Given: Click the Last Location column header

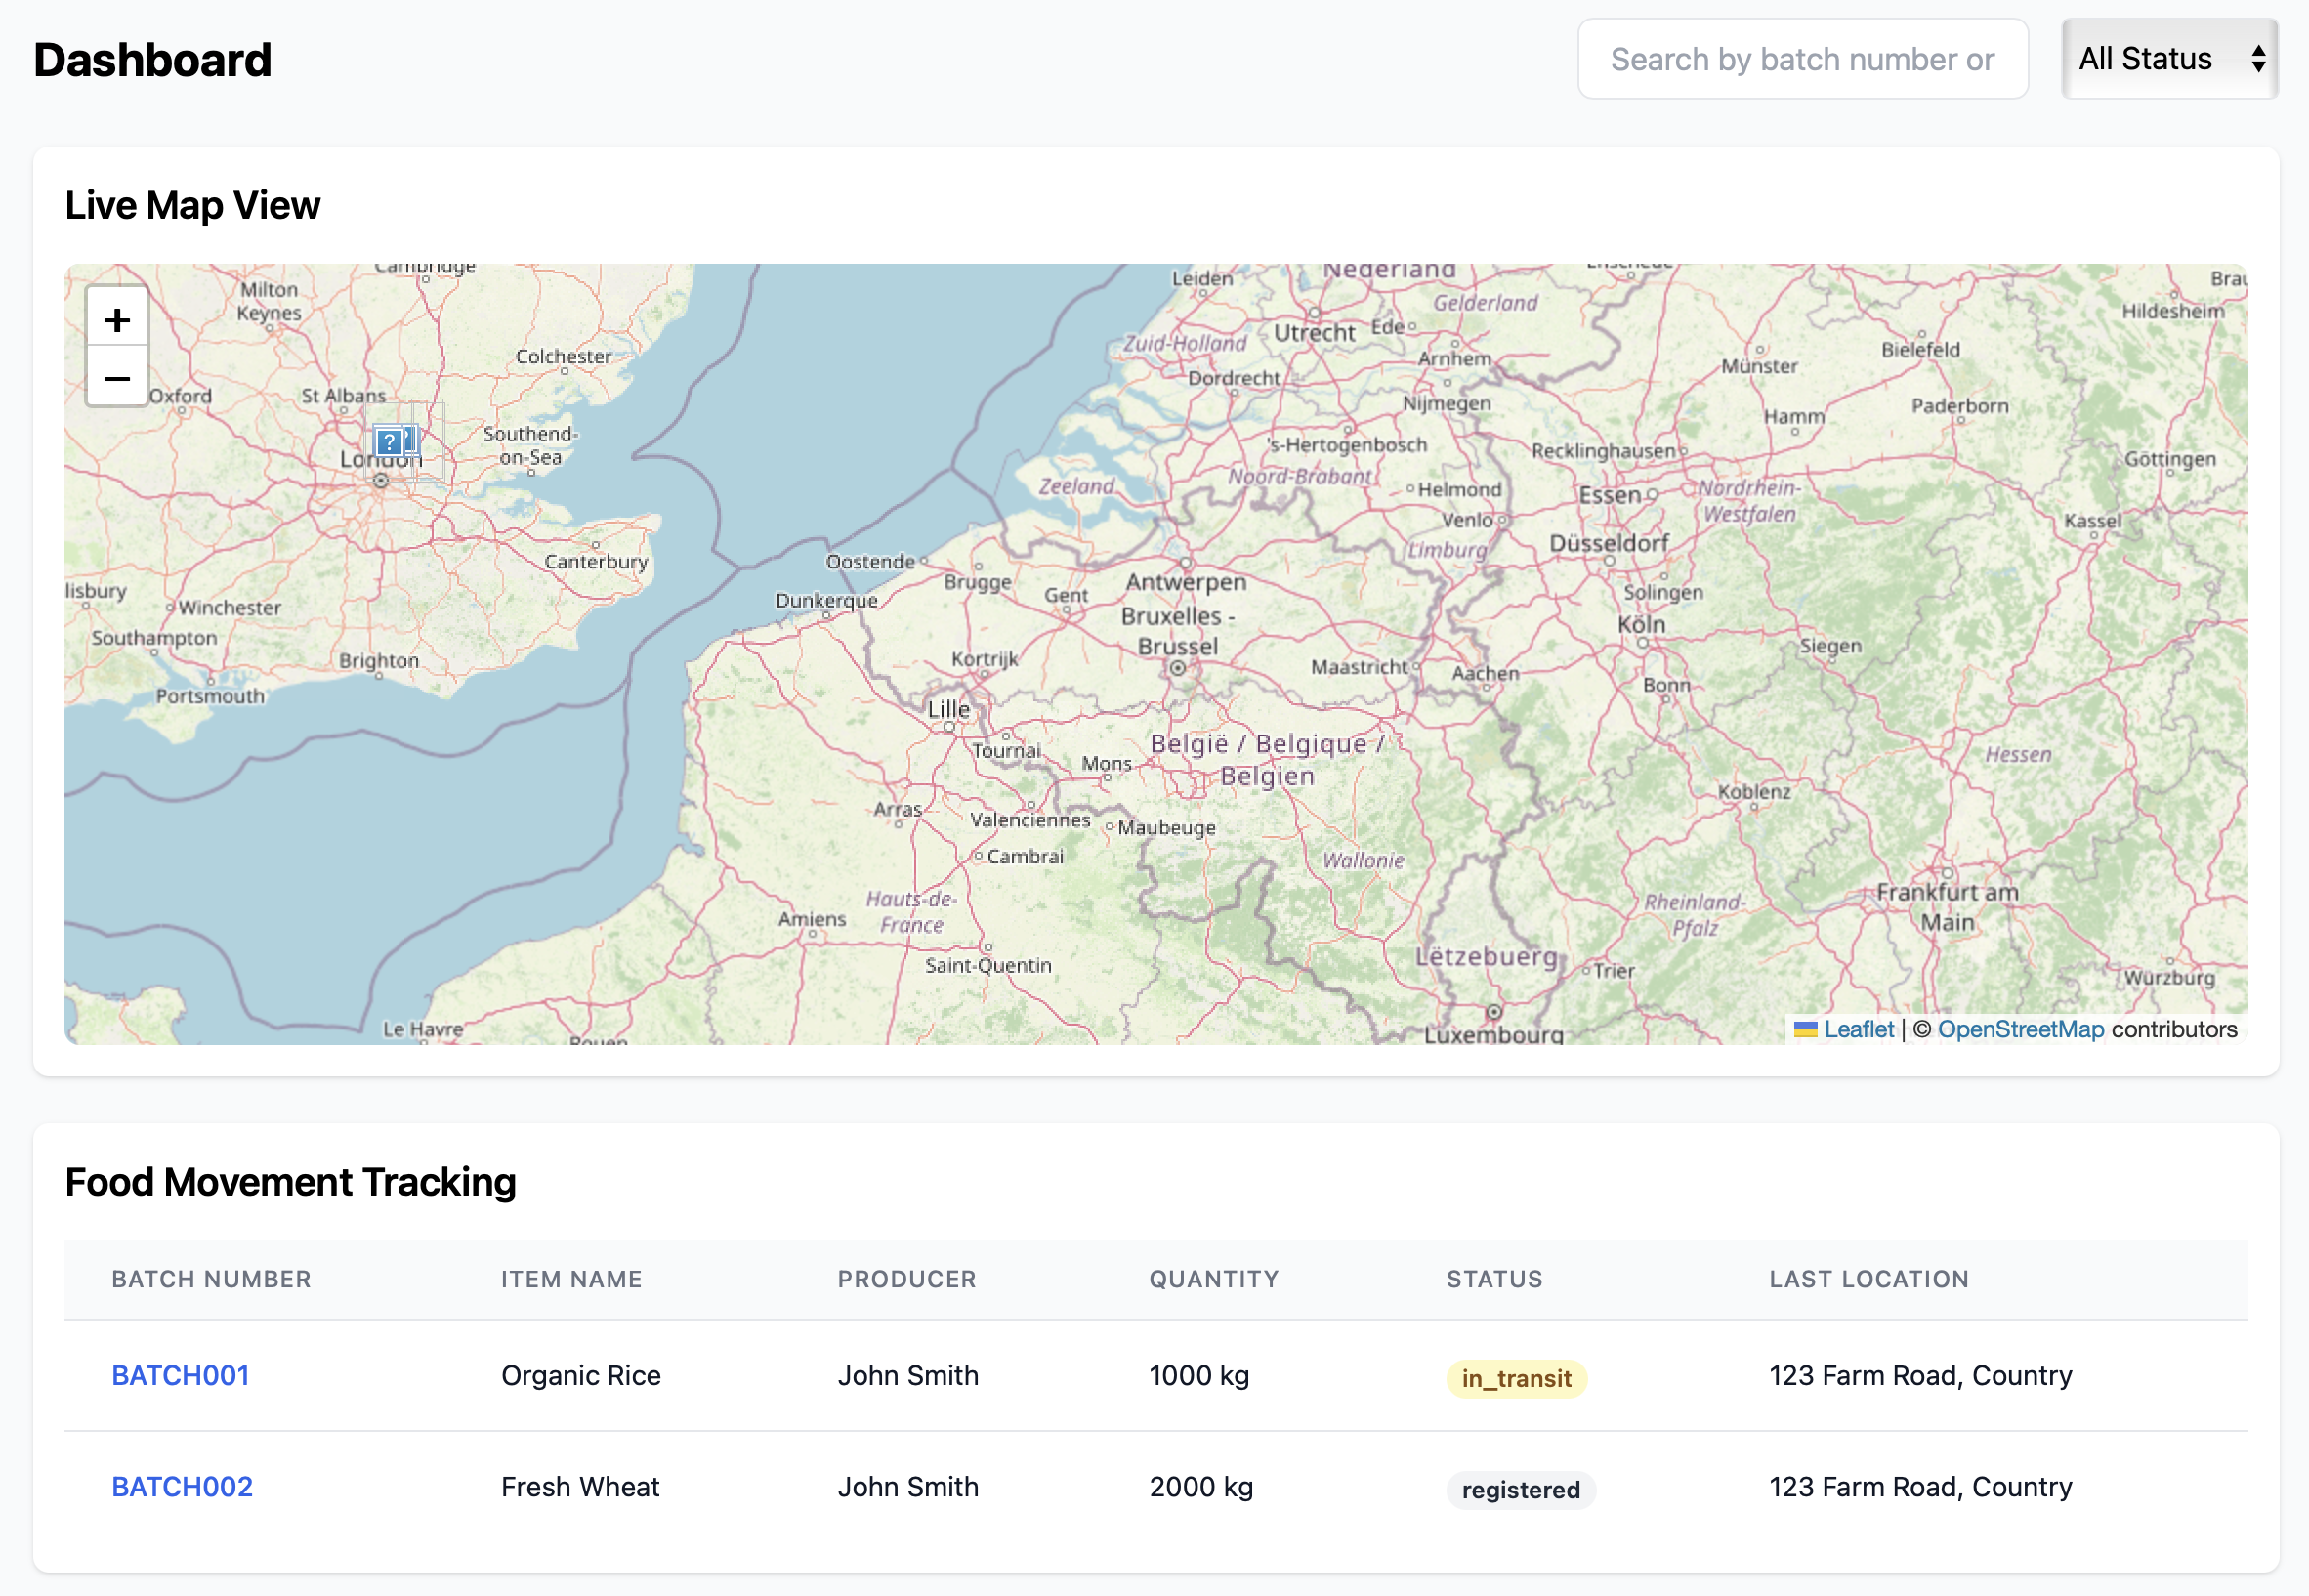Looking at the screenshot, I should pos(1868,1279).
